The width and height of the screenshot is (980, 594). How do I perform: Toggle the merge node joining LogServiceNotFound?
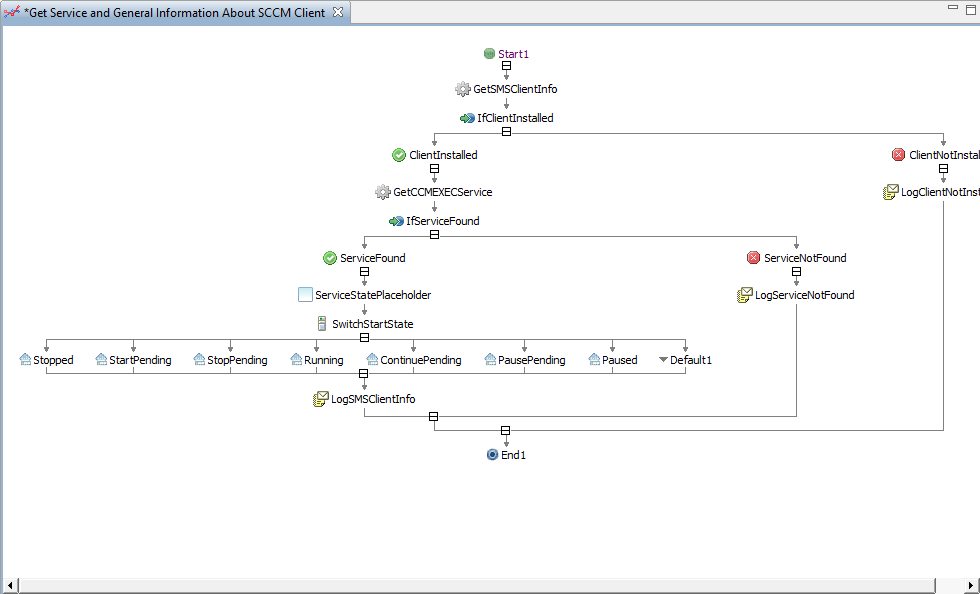[433, 417]
